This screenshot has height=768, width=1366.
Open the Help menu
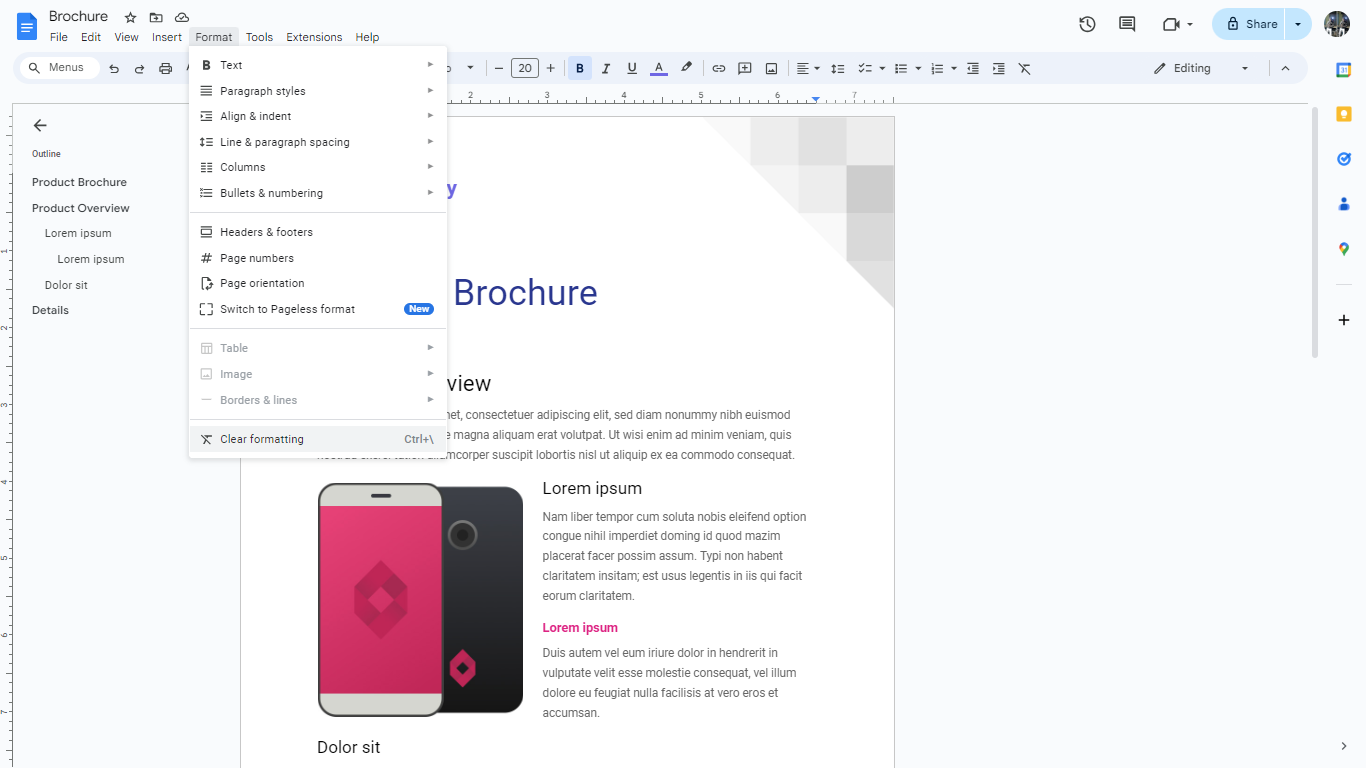point(367,37)
